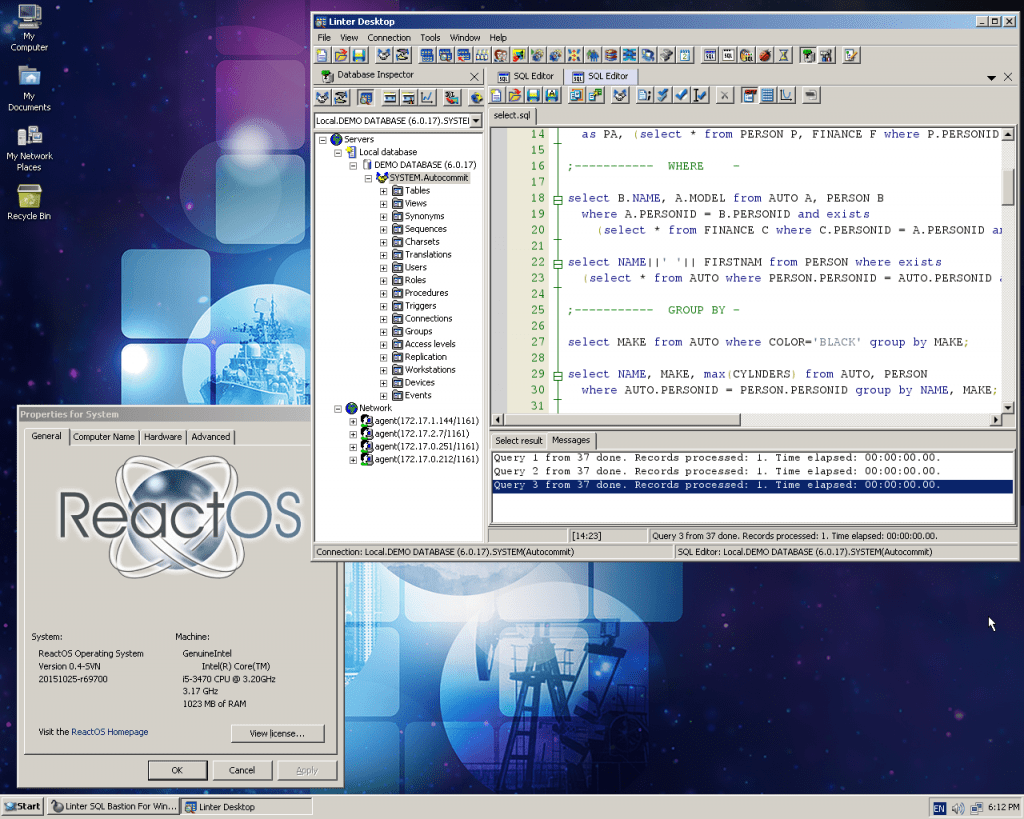Open the connection selector dropdown above the tree
This screenshot has height=819, width=1024.
tap(477, 120)
